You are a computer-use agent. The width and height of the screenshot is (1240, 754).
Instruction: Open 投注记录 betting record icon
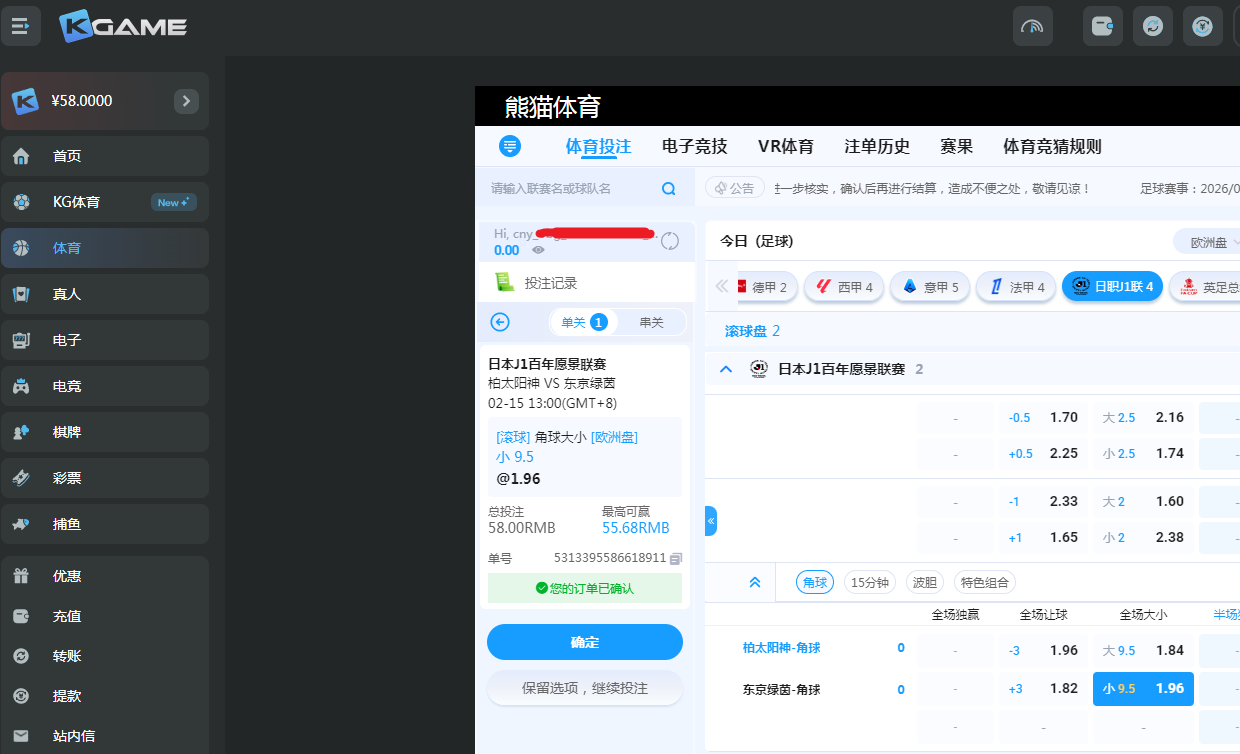pos(505,283)
